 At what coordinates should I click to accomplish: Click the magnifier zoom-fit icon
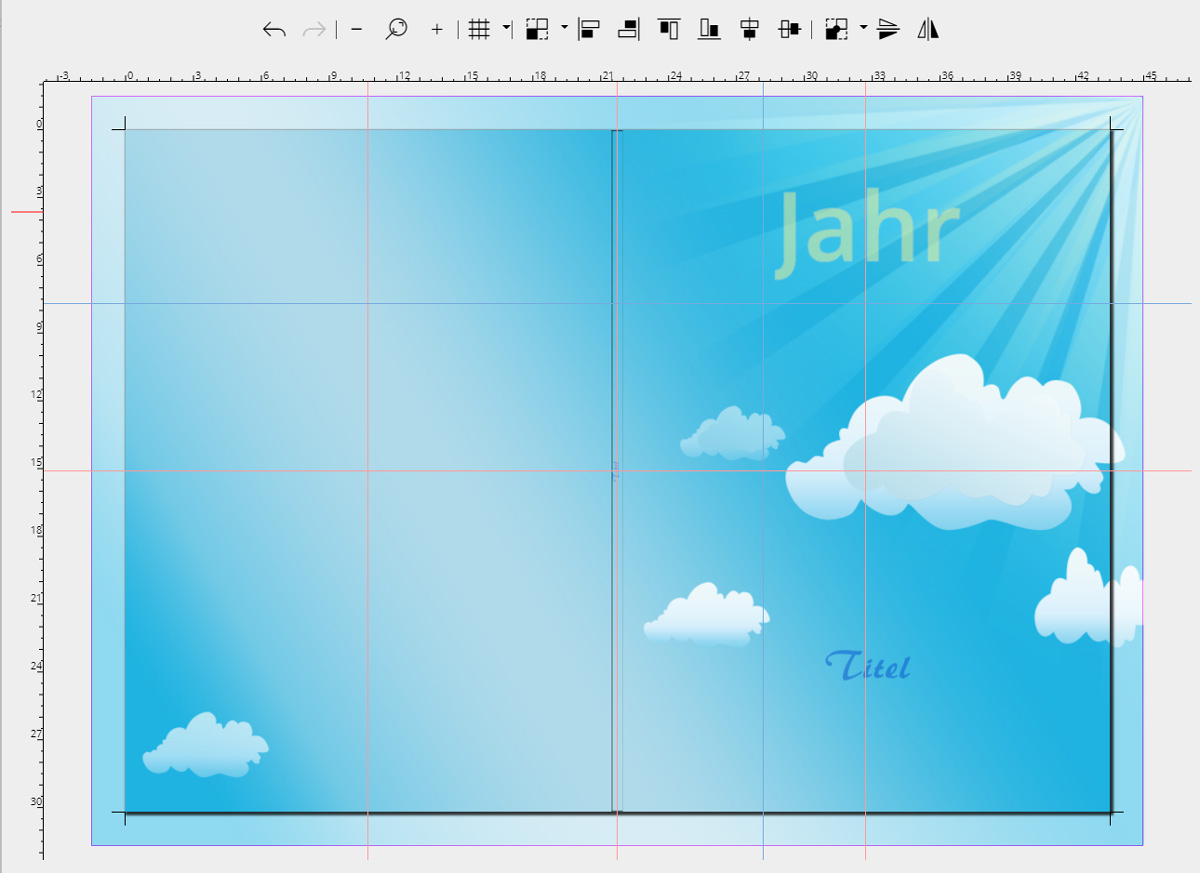396,30
